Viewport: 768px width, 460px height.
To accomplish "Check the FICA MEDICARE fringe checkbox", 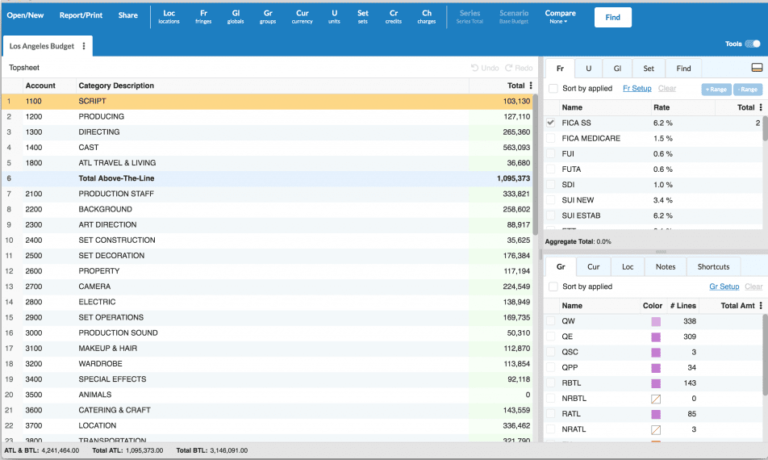I will coord(551,138).
